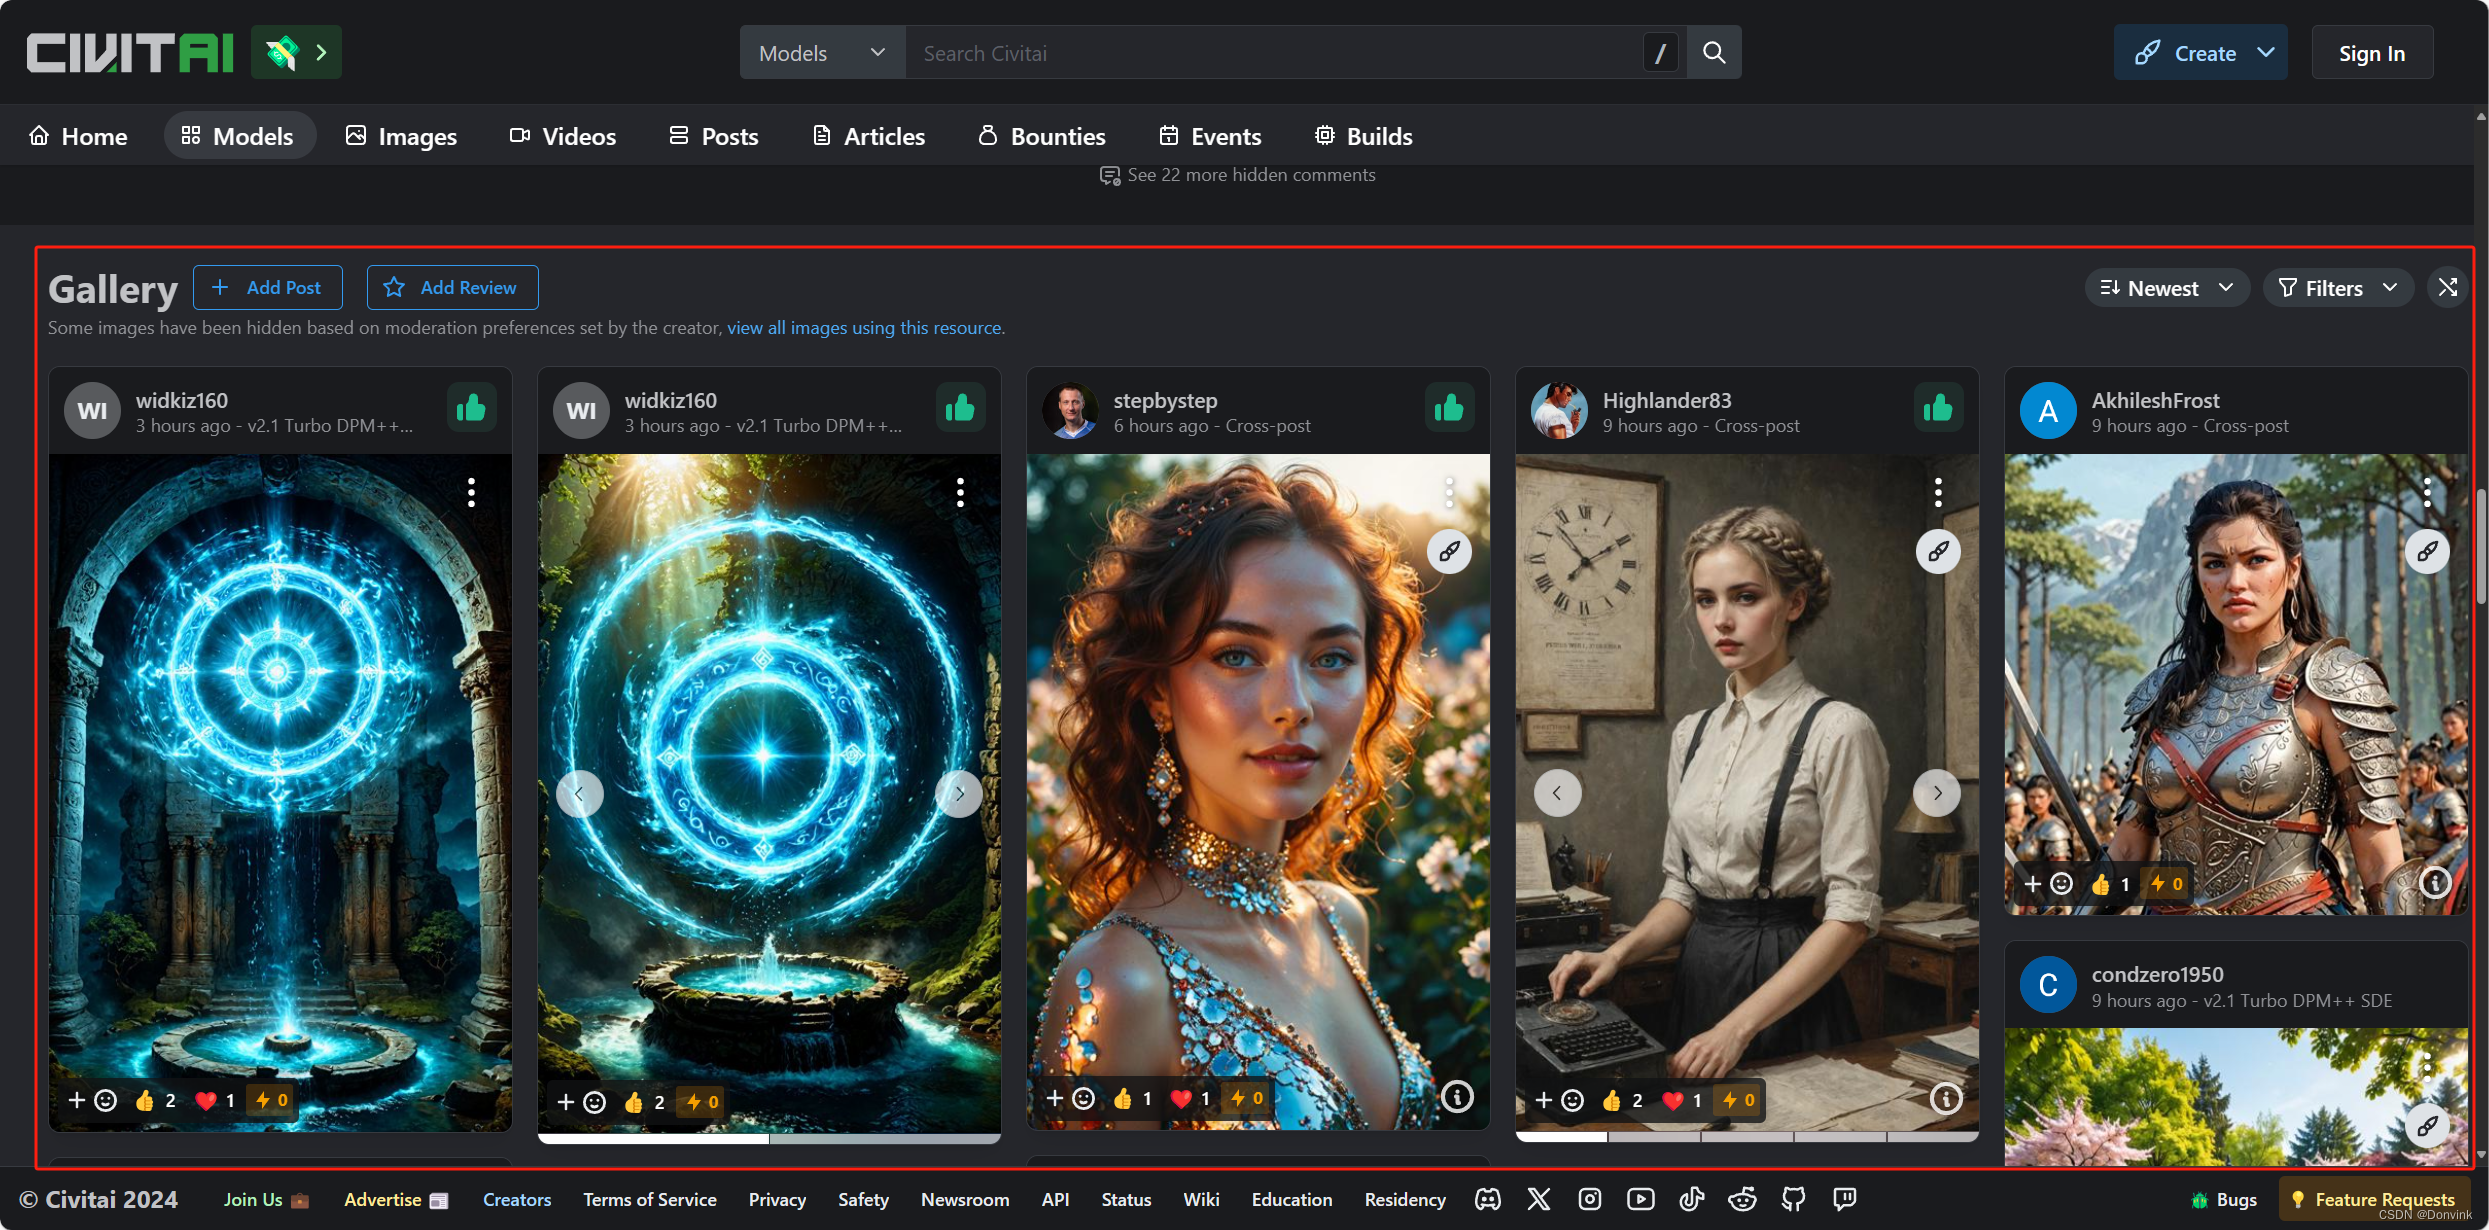The image size is (2489, 1230).
Task: Click the remix brush icon on stepbystep image
Action: [1449, 551]
